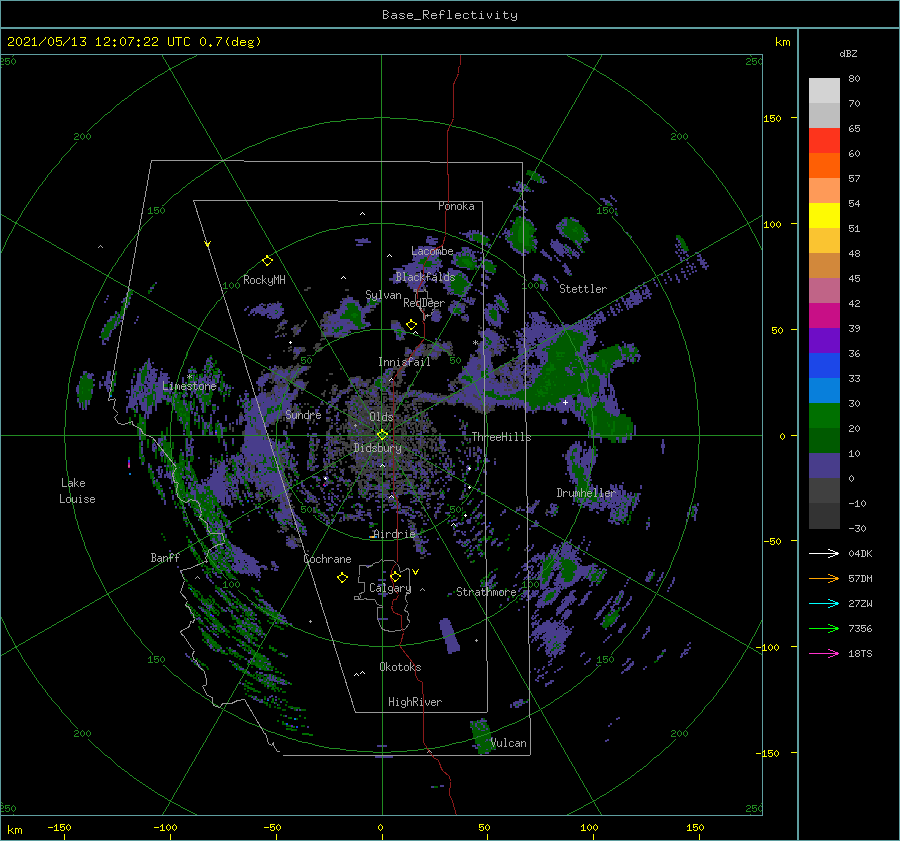This screenshot has width=900, height=841.
Task: Click the Sylvan label
Action: [x=383, y=295]
